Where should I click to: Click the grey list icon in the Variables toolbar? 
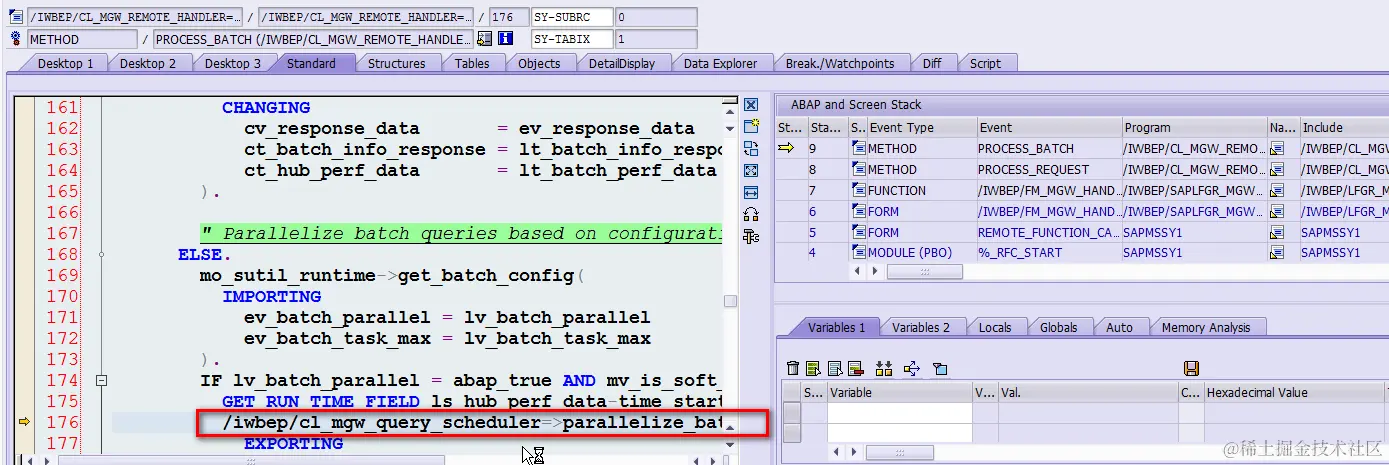(x=833, y=368)
